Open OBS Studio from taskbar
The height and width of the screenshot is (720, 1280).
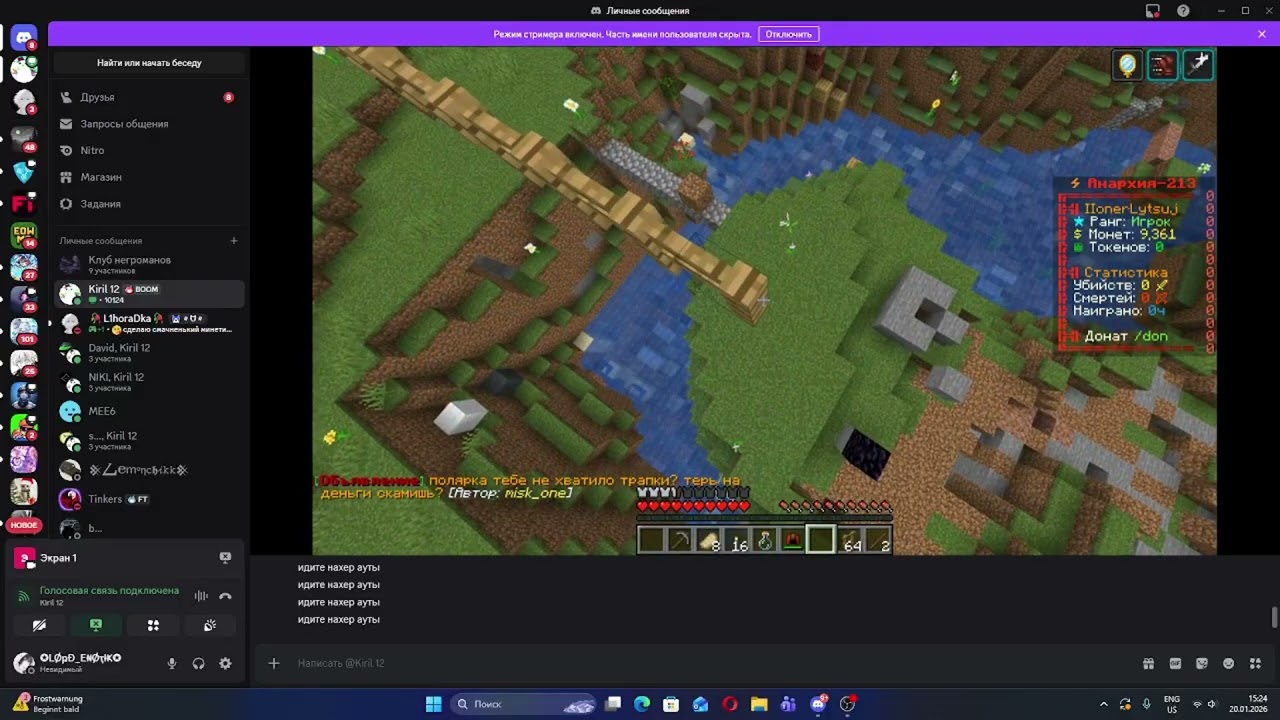point(848,704)
